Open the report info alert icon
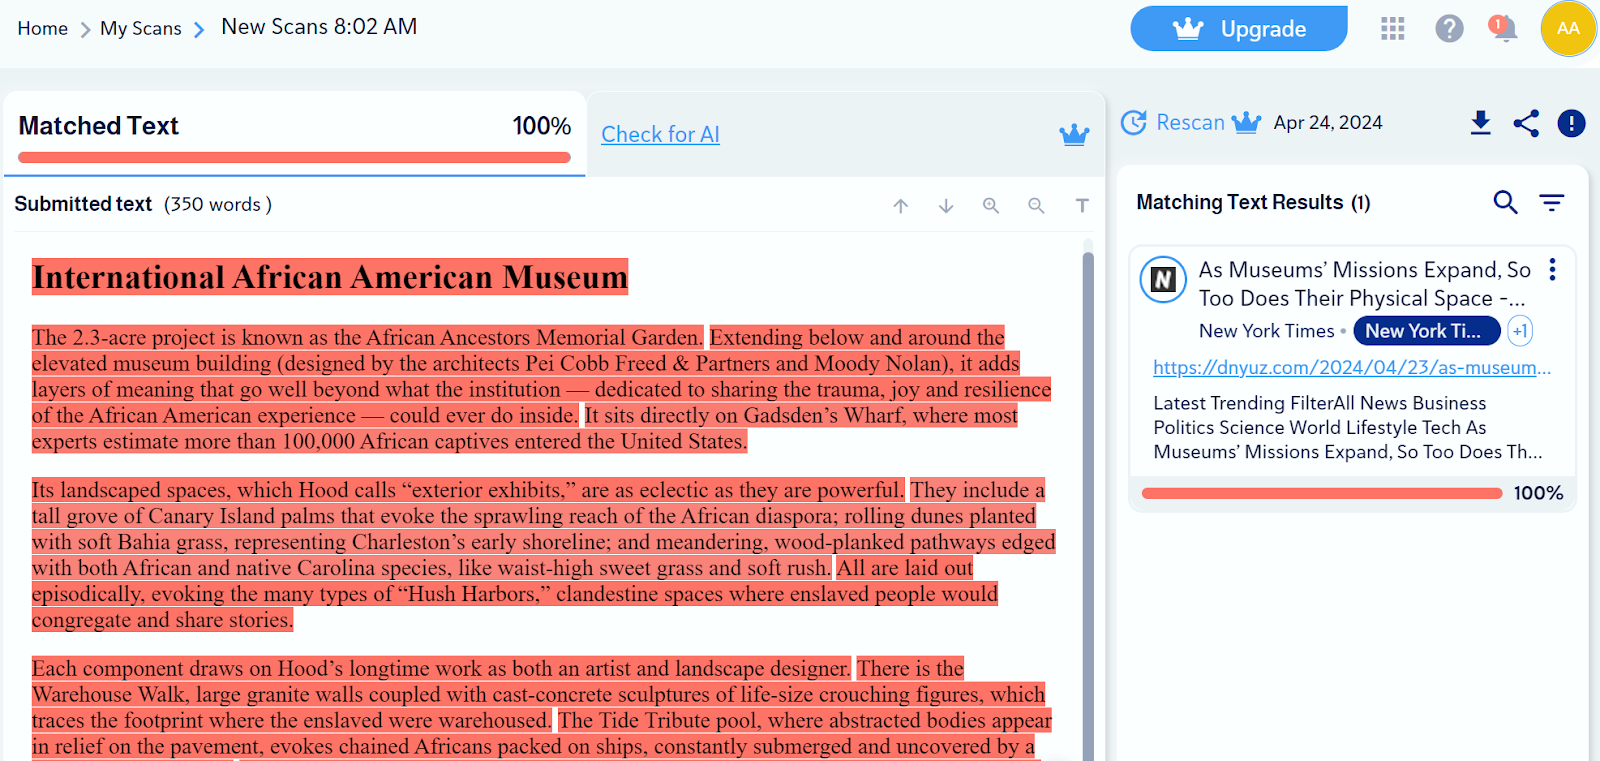The width and height of the screenshot is (1600, 761). (x=1571, y=123)
